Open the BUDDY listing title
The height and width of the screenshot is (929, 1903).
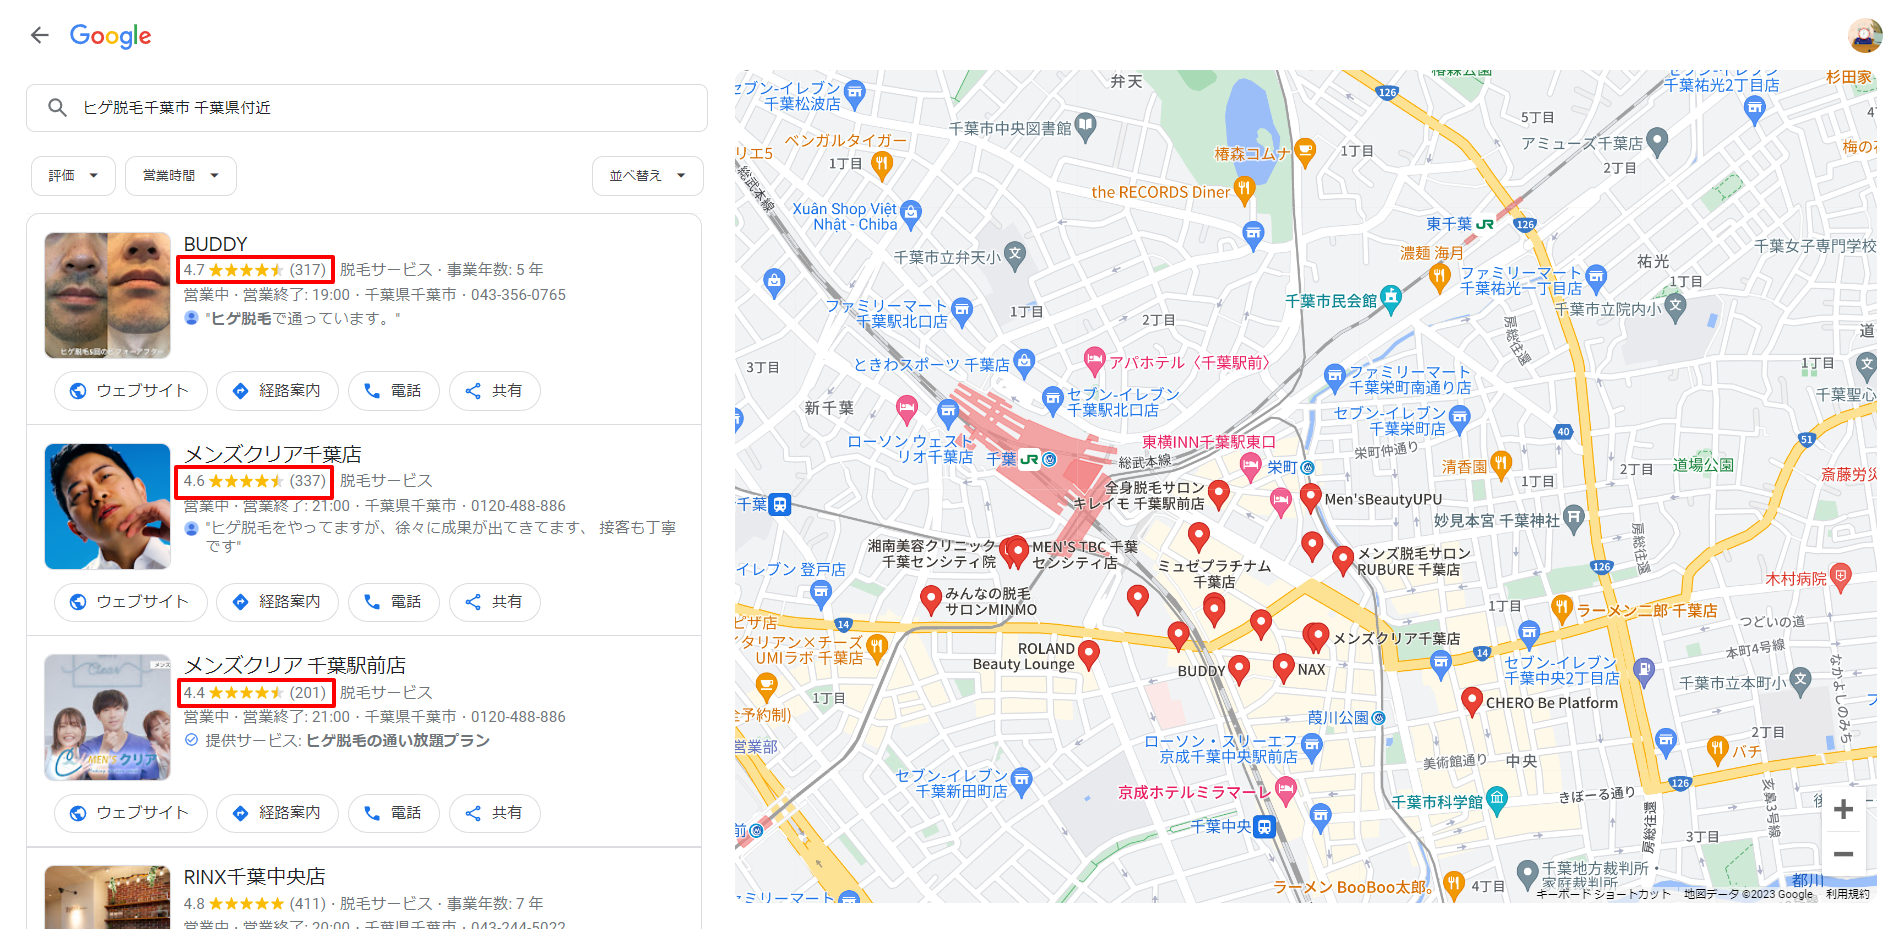[215, 244]
